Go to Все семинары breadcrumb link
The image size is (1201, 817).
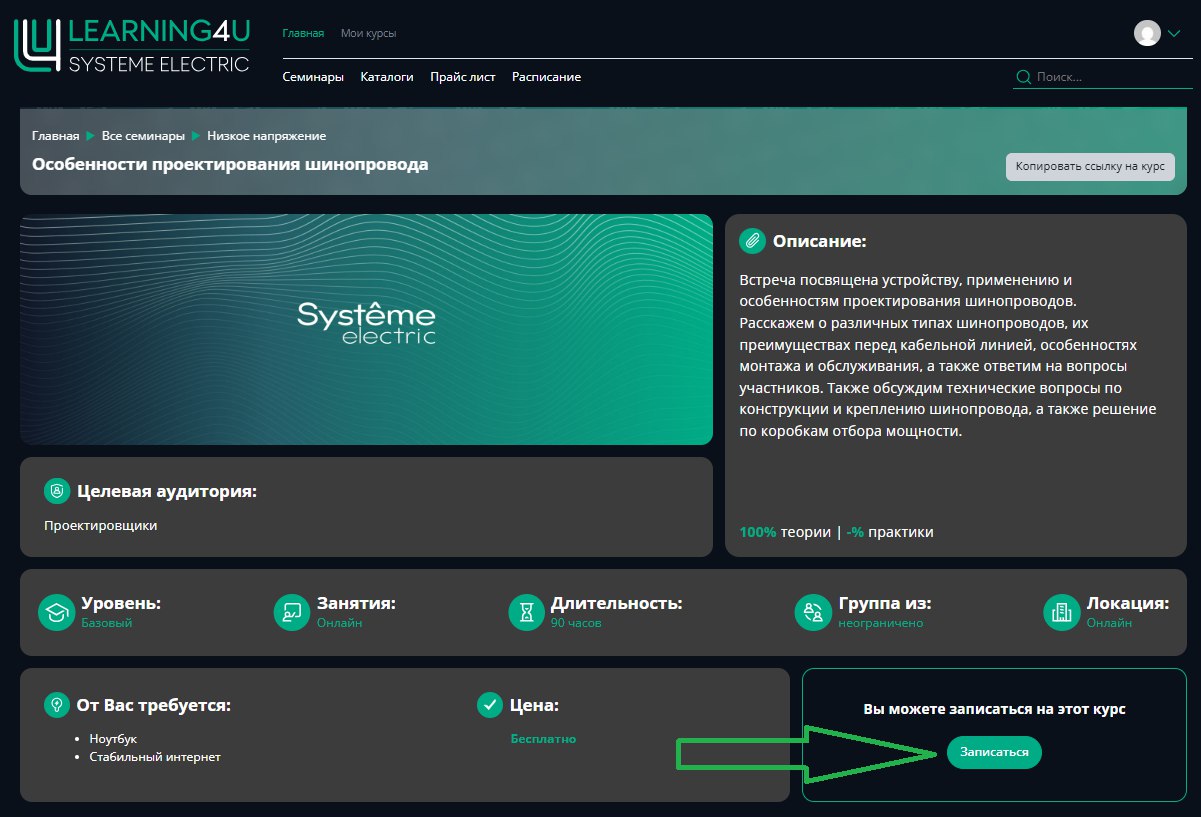[x=143, y=136]
